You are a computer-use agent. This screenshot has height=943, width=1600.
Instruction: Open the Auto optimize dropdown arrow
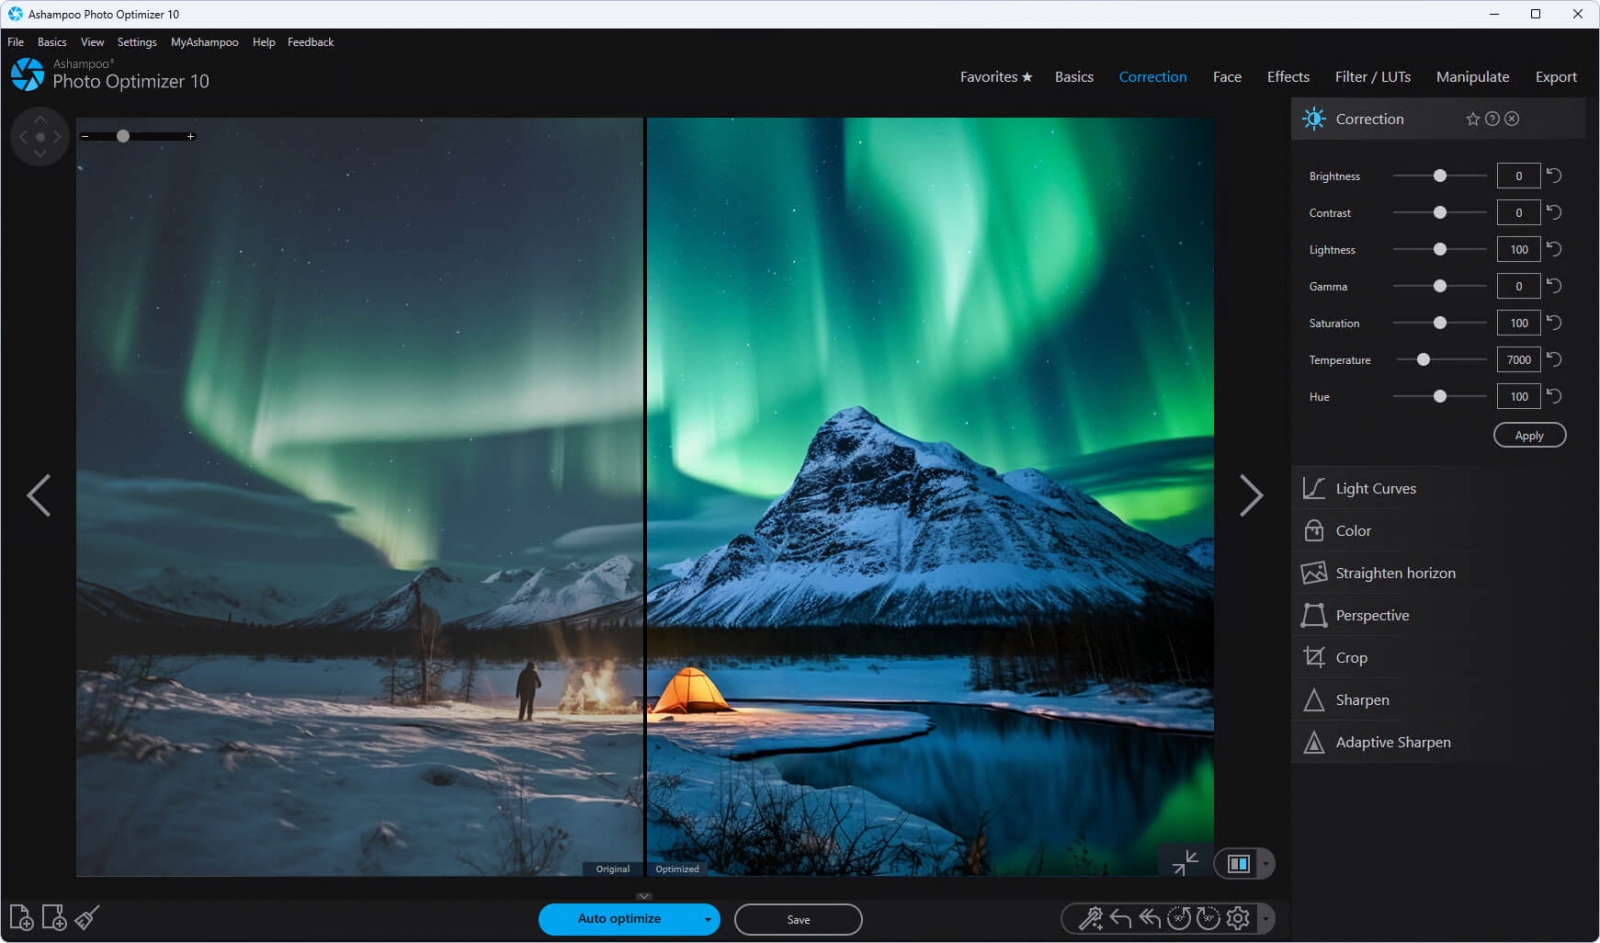coord(707,919)
